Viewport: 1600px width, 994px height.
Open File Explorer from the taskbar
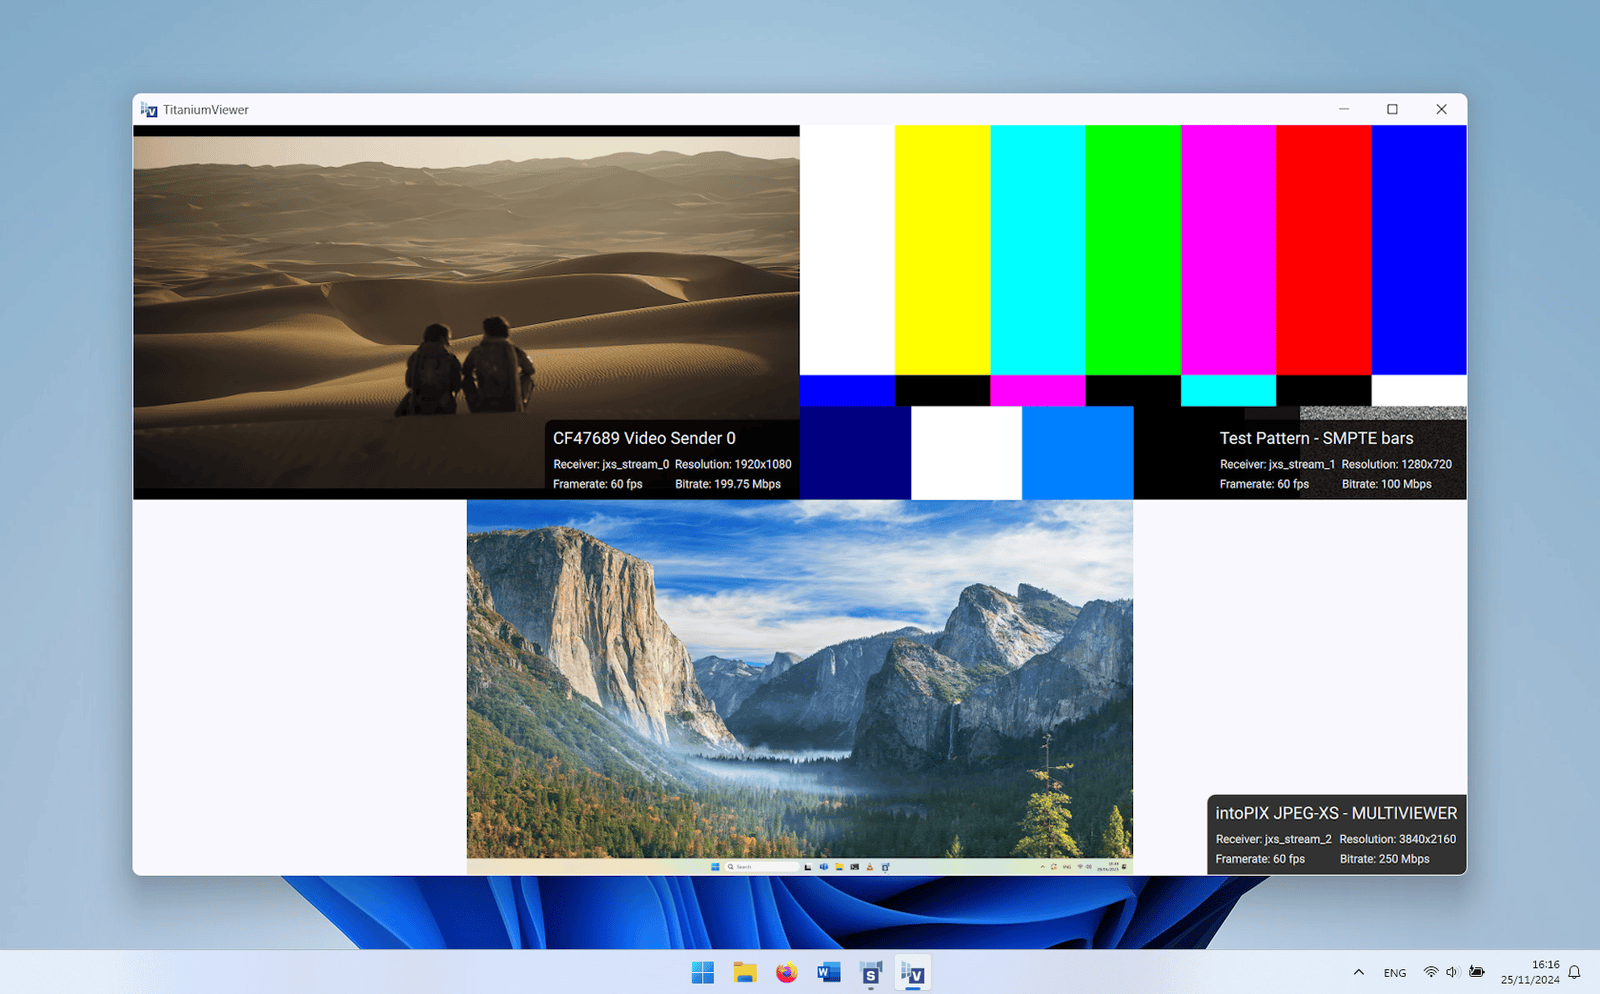744,972
